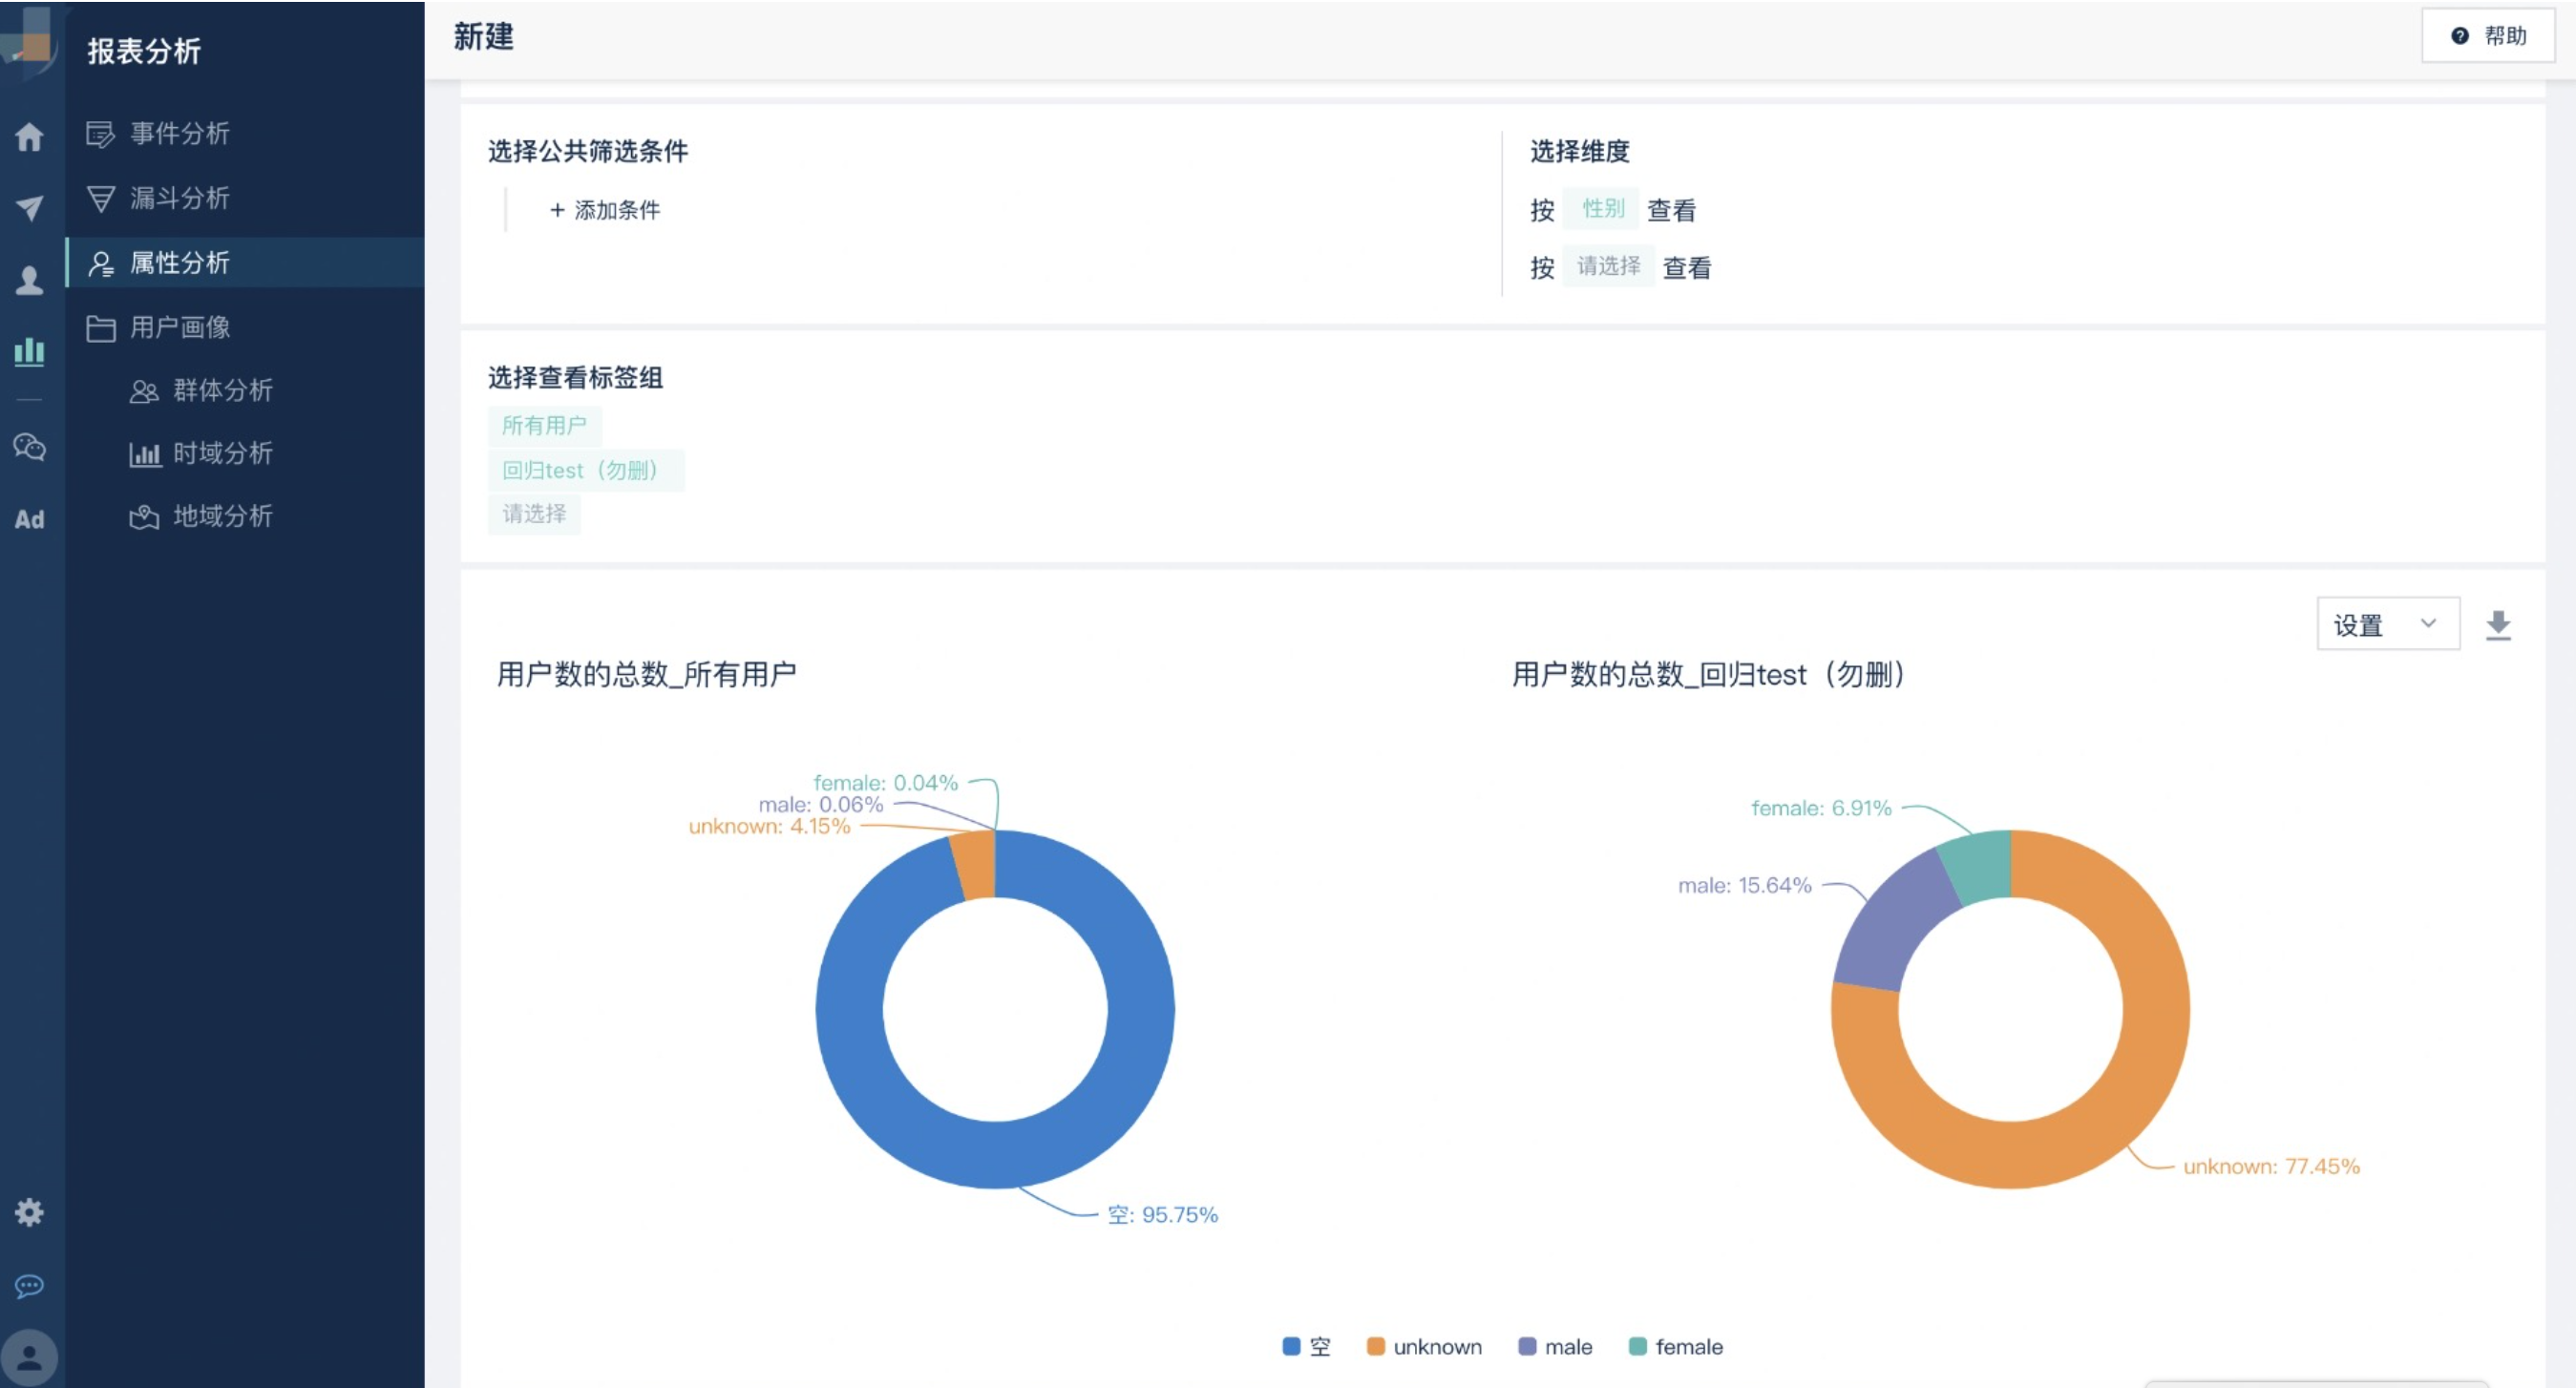Click the female: 6.91% label
The height and width of the screenshot is (1388, 2576).
click(1821, 808)
